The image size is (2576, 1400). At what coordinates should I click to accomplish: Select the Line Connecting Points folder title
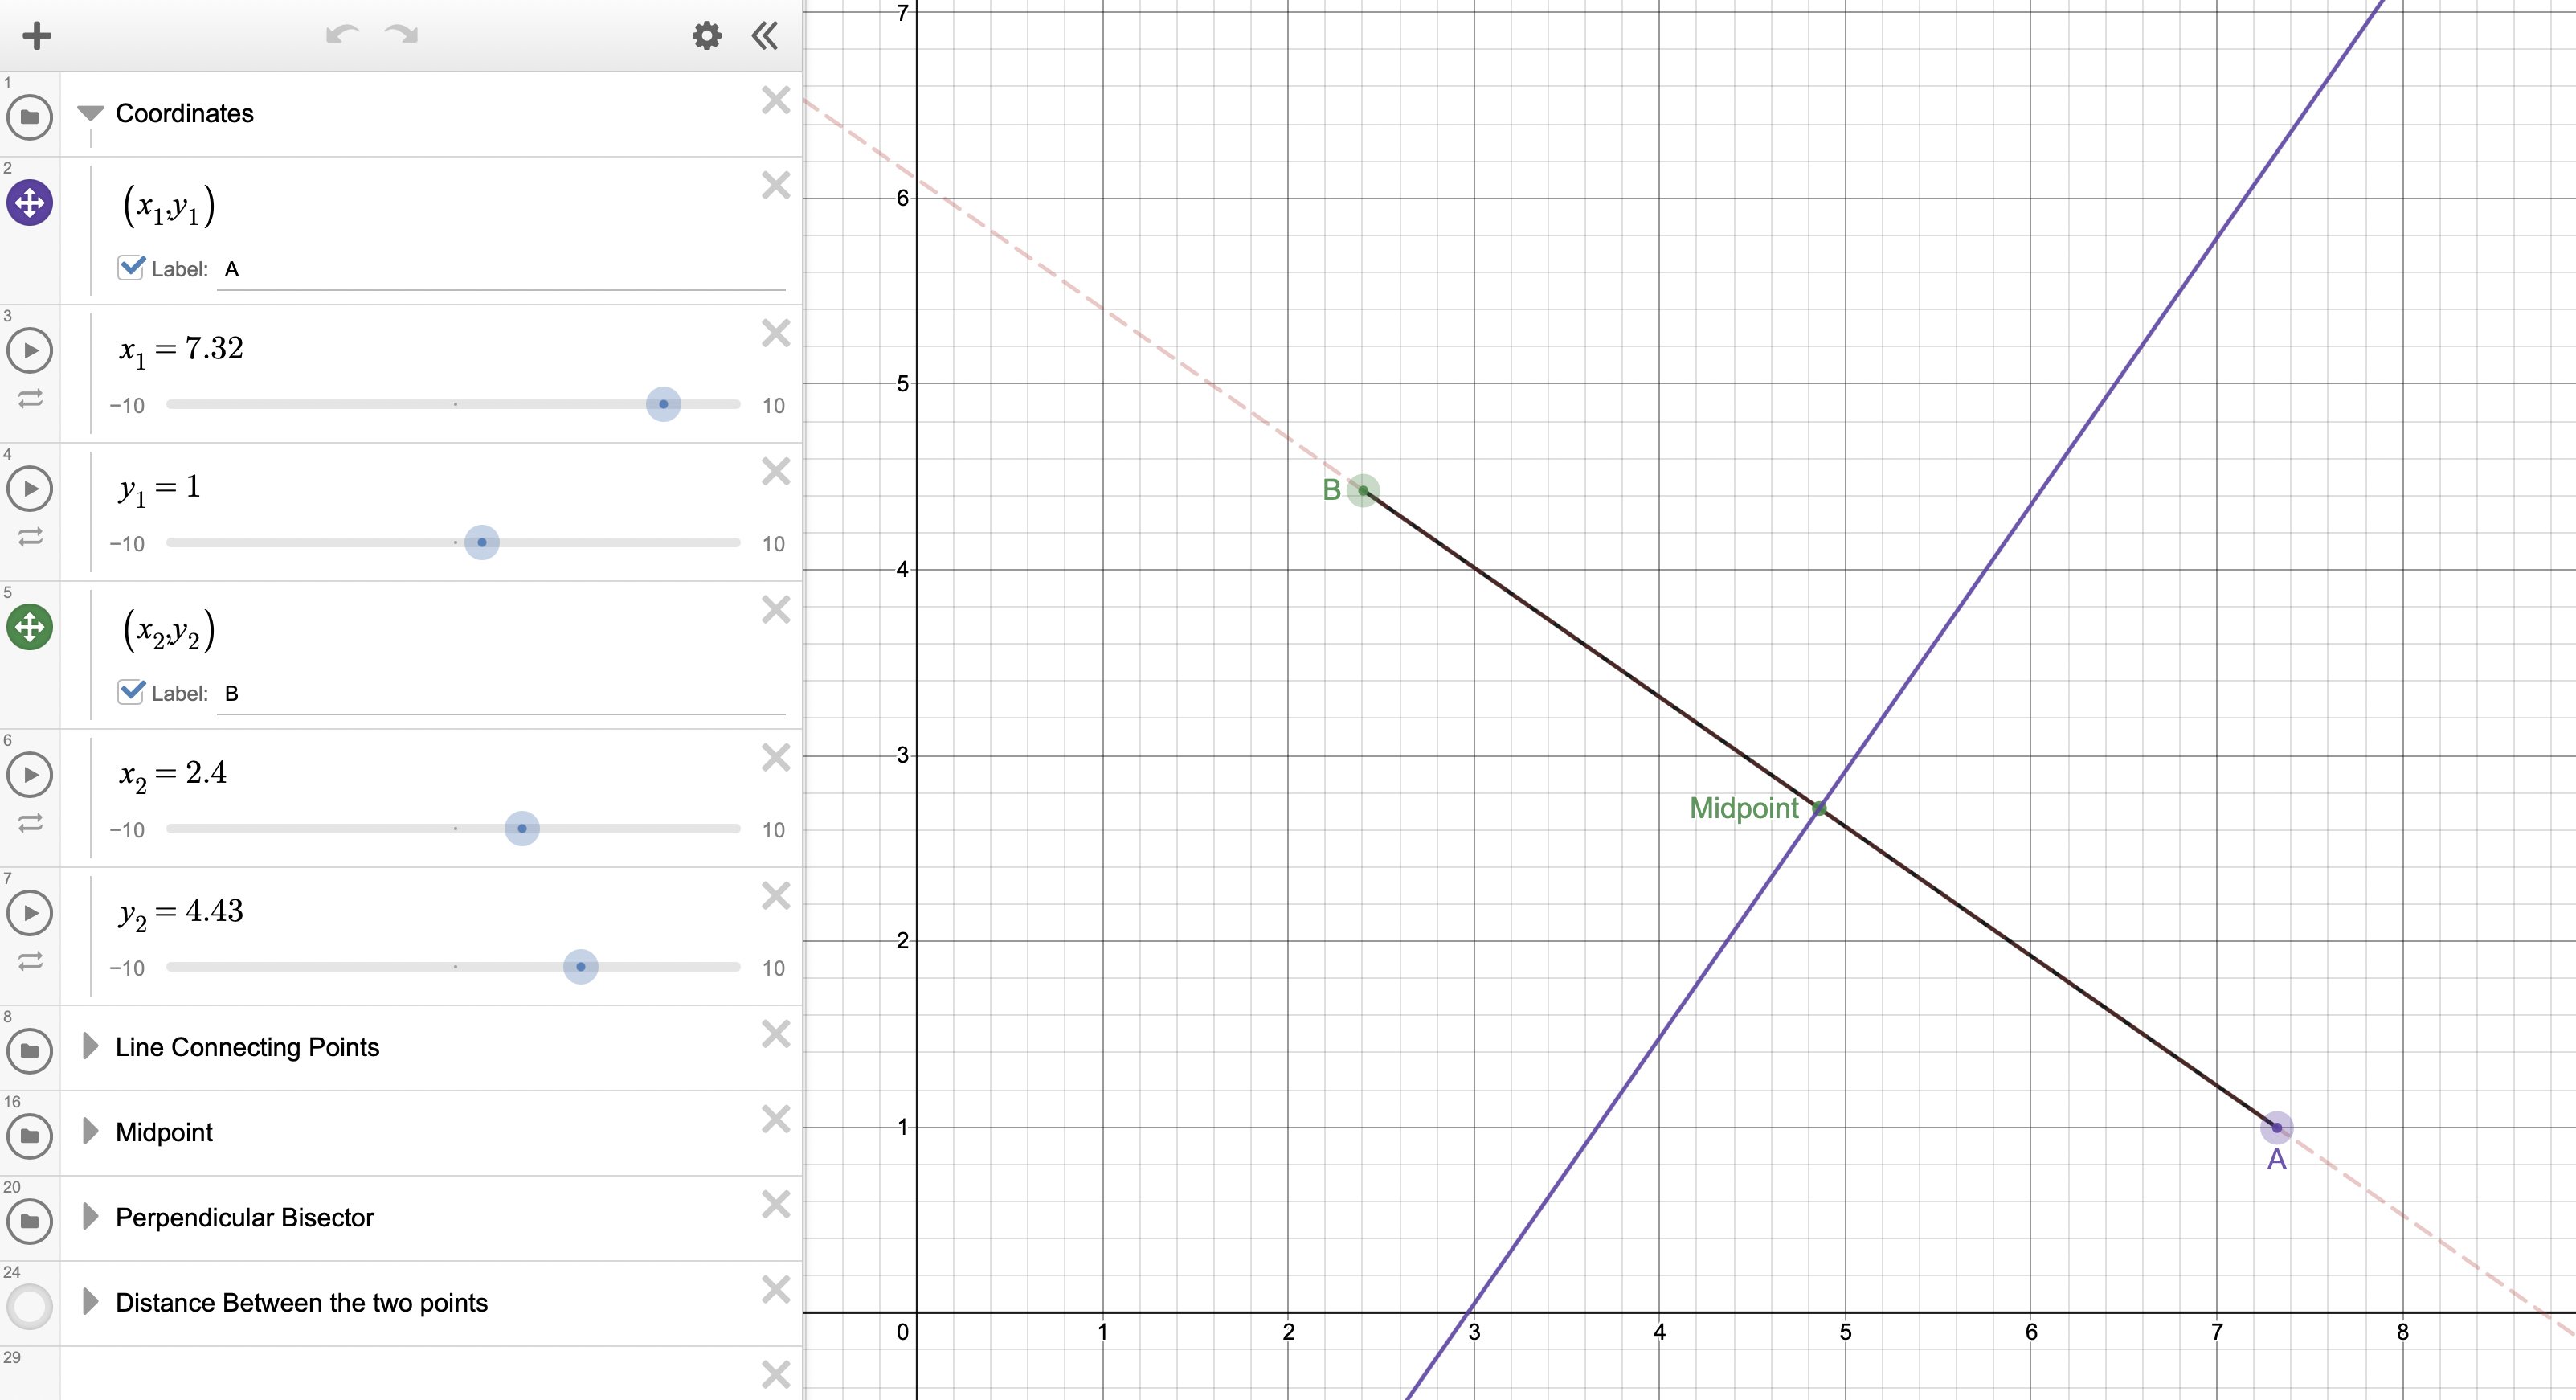coord(247,1047)
